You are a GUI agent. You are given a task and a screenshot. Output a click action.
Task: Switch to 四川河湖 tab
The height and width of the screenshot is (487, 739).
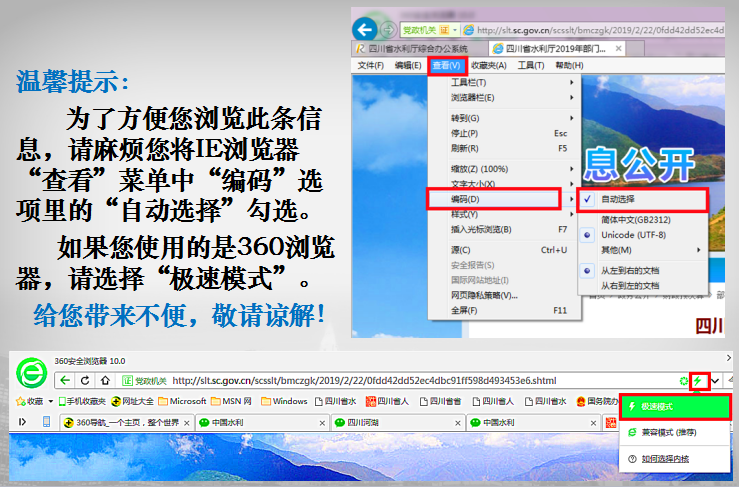[397, 422]
